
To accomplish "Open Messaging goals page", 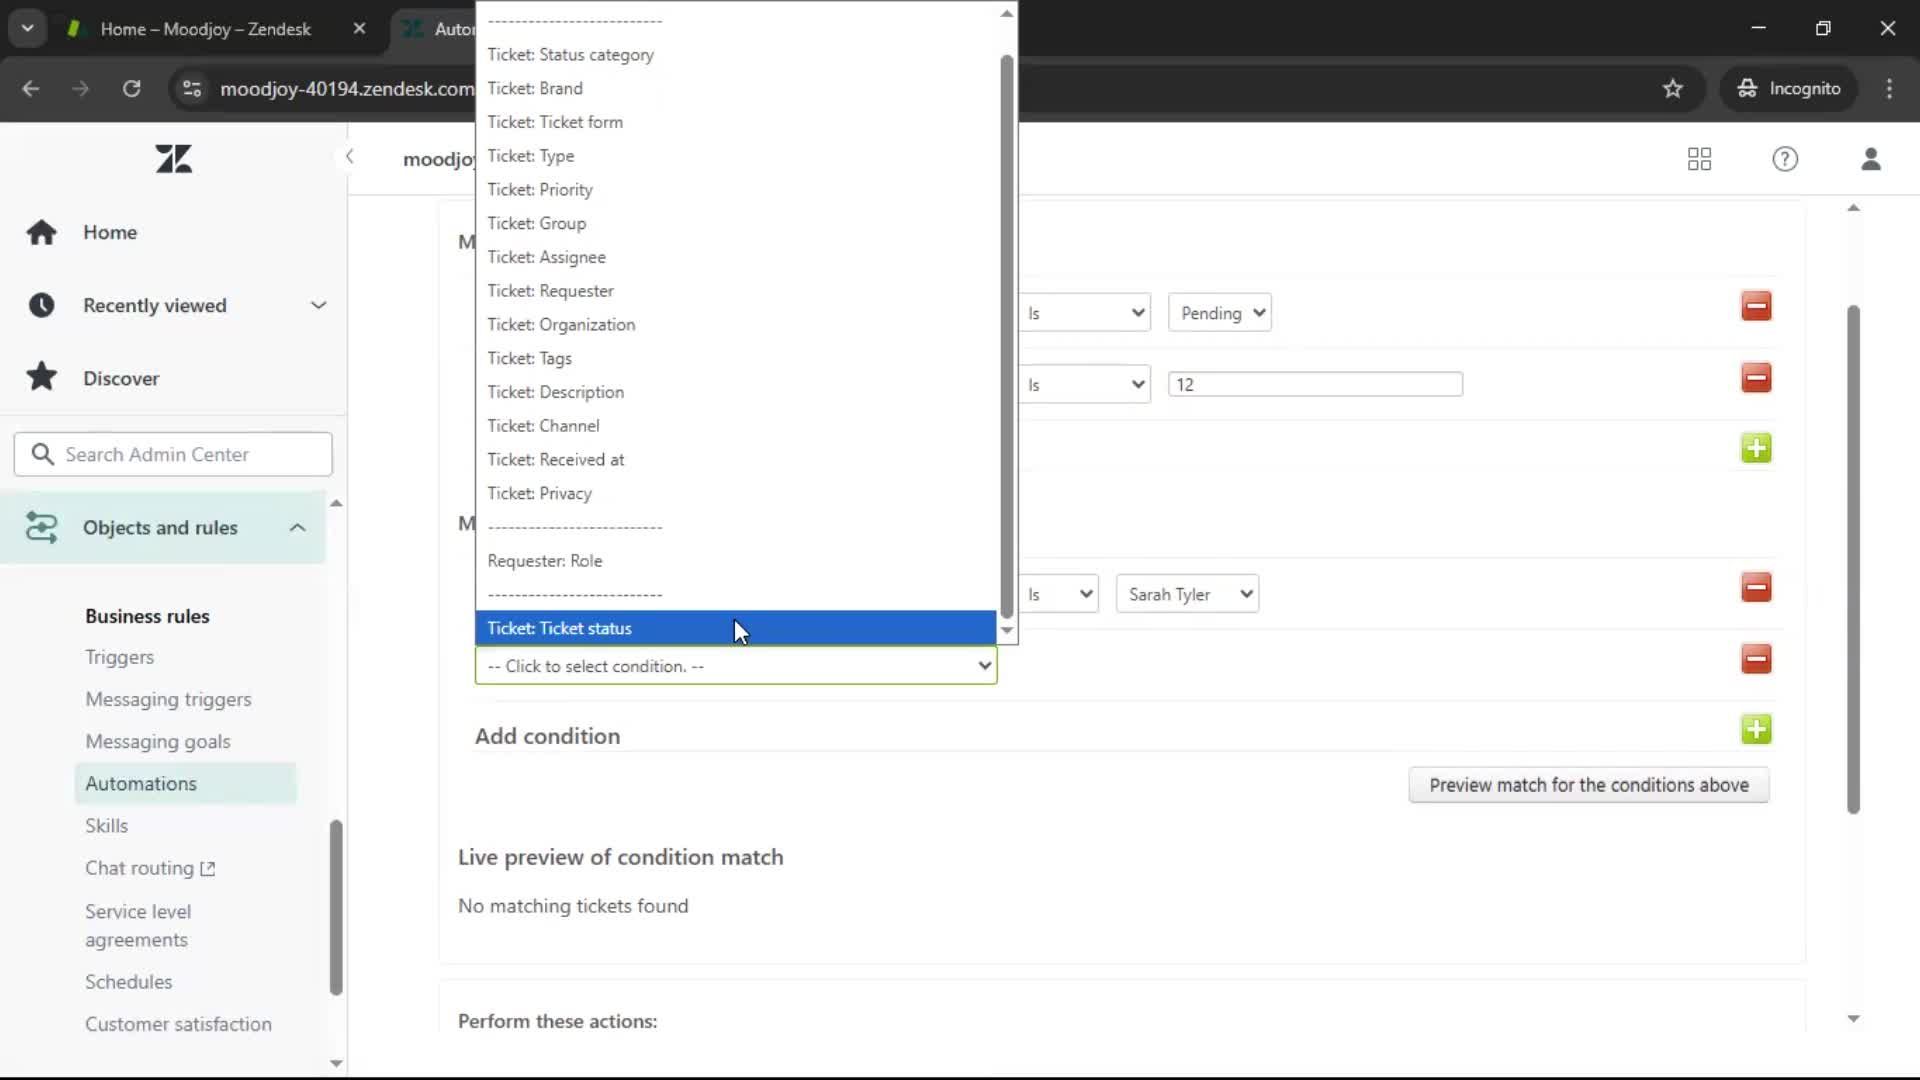I will tap(158, 741).
